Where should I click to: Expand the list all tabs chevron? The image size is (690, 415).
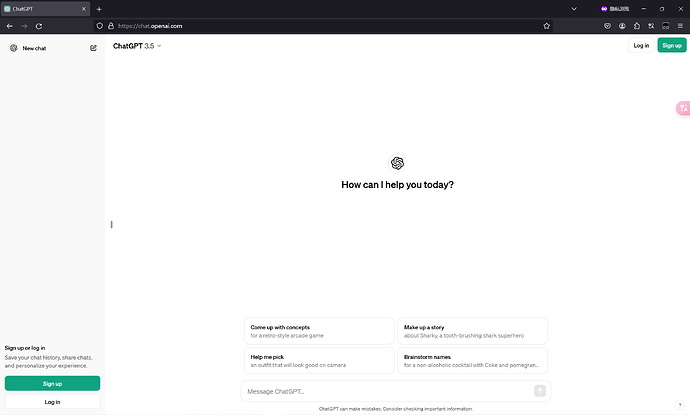point(574,9)
